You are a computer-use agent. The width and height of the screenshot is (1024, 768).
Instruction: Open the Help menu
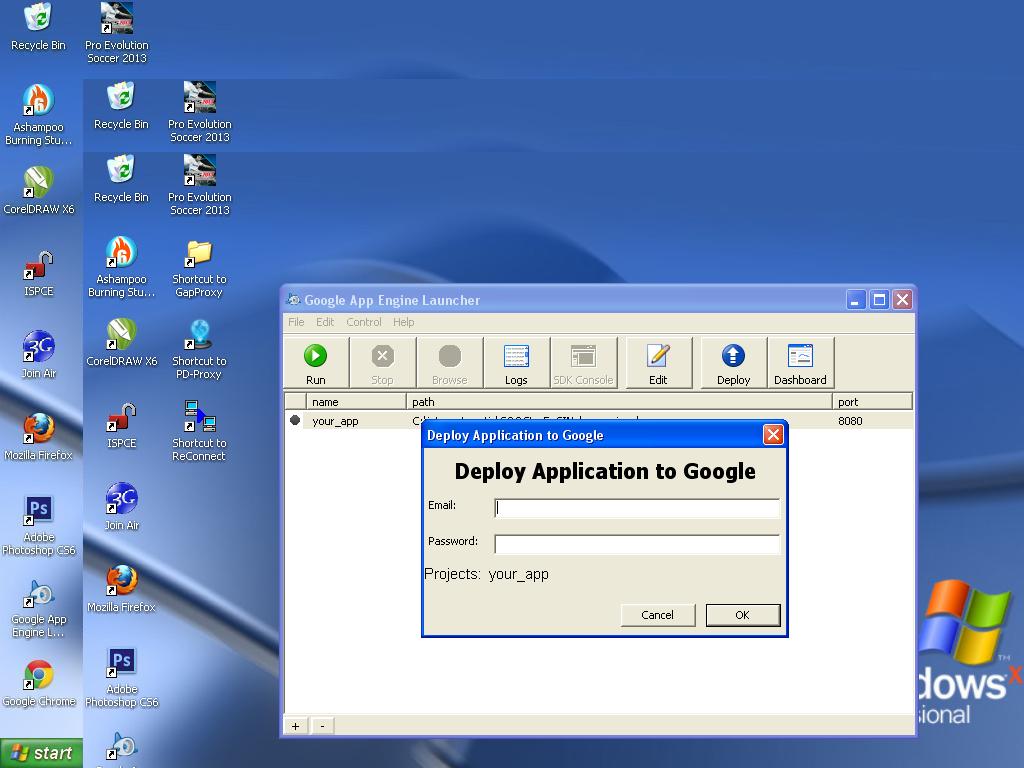tap(404, 322)
